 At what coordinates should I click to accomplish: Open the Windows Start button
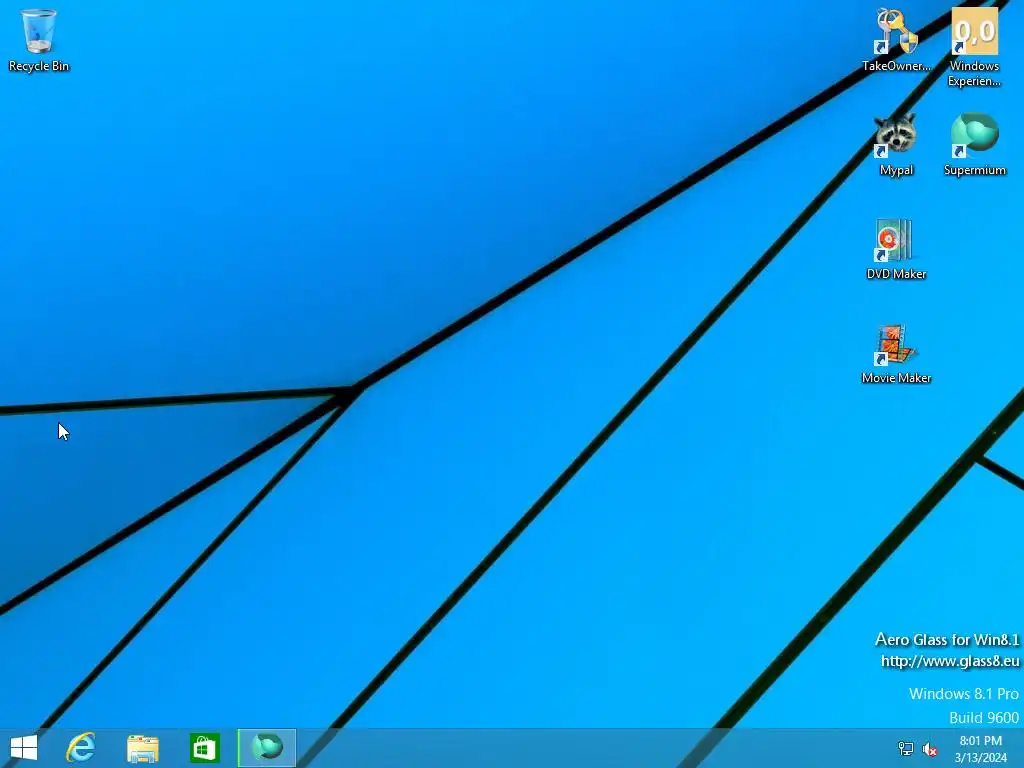[24, 748]
